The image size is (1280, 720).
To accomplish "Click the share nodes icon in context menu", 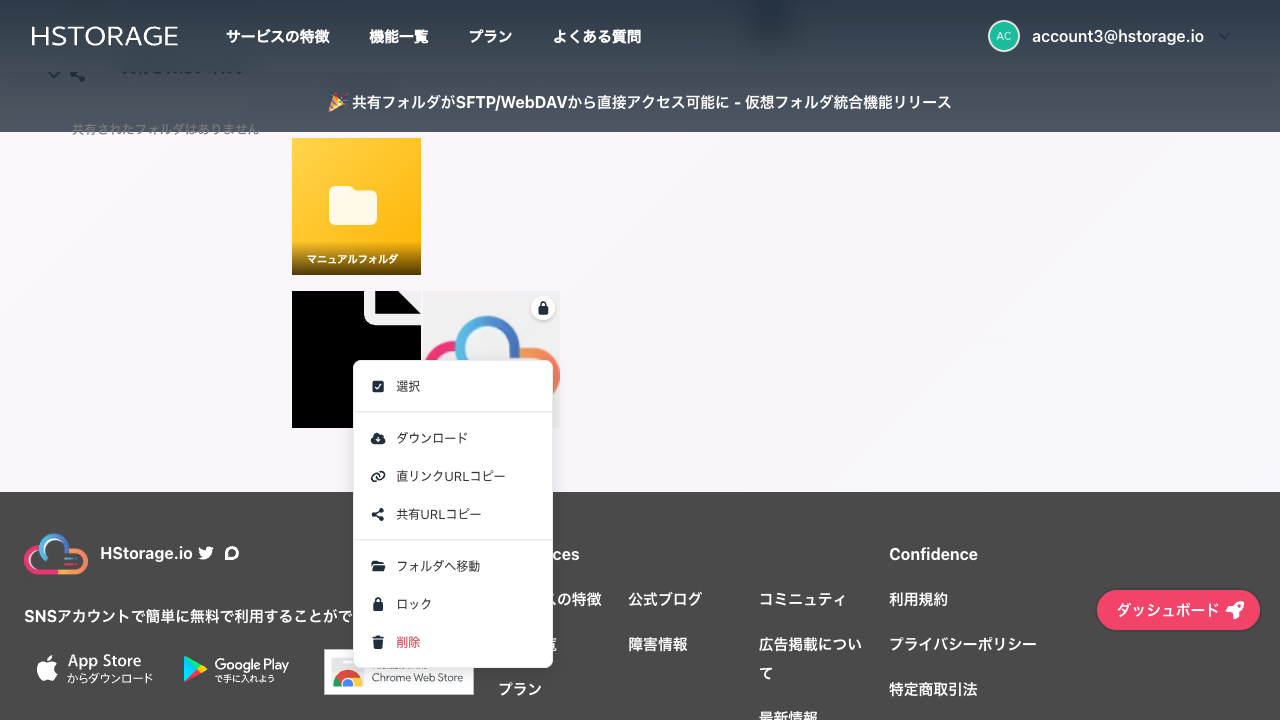I will [x=378, y=514].
